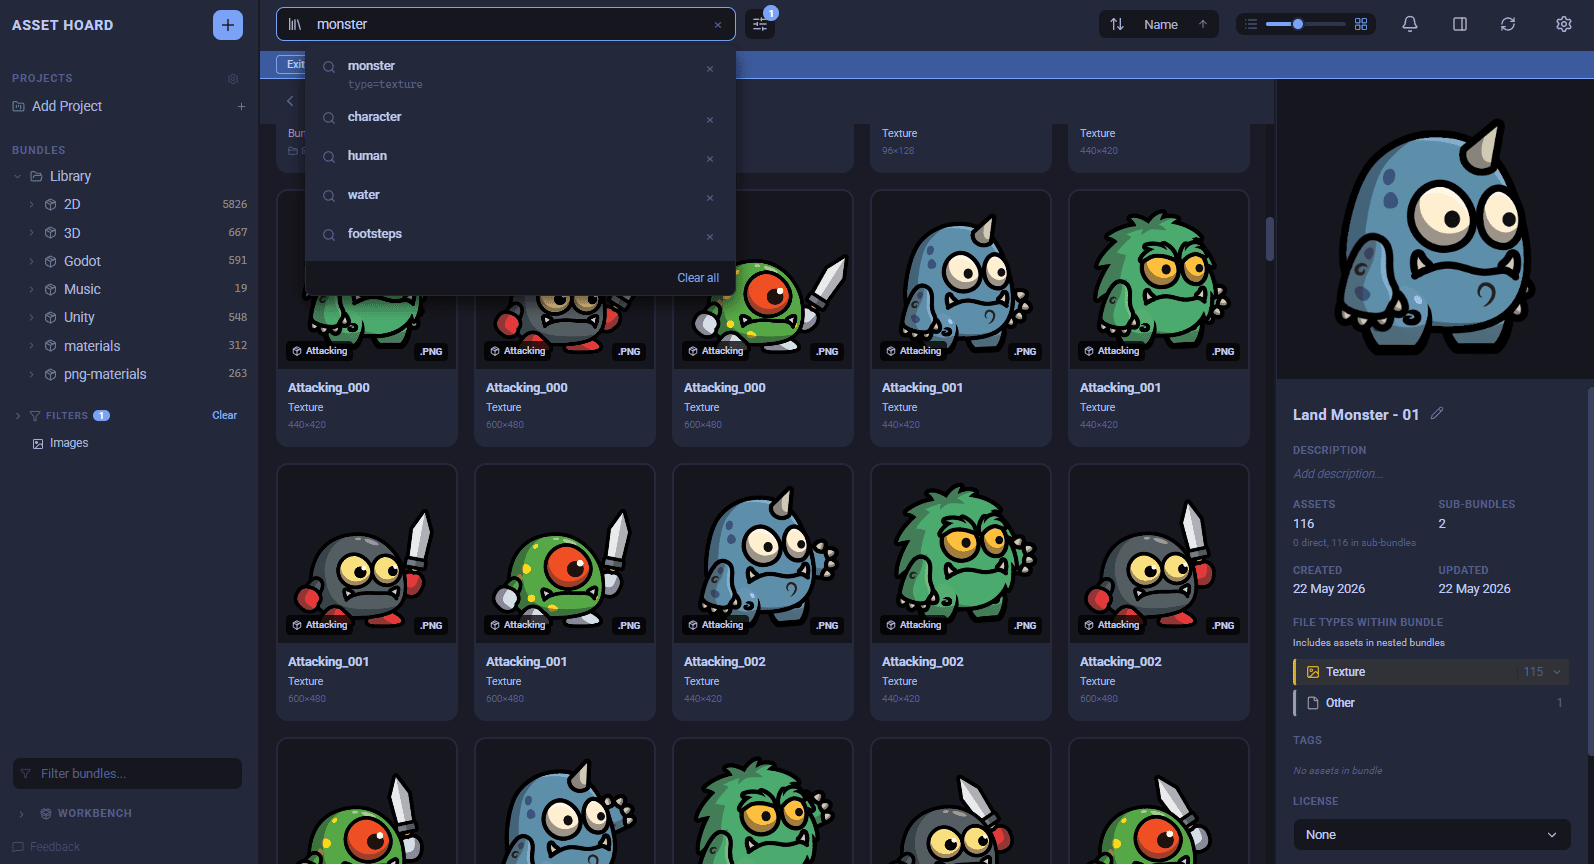Screen dimensions: 1594x864
Task: Switch to grid view icon
Action: 1361,24
